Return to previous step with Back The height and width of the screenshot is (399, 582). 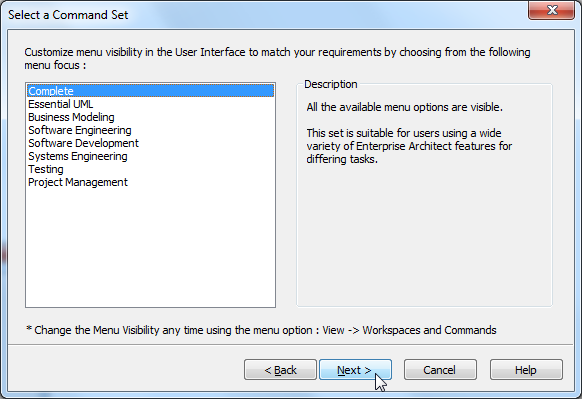click(280, 370)
